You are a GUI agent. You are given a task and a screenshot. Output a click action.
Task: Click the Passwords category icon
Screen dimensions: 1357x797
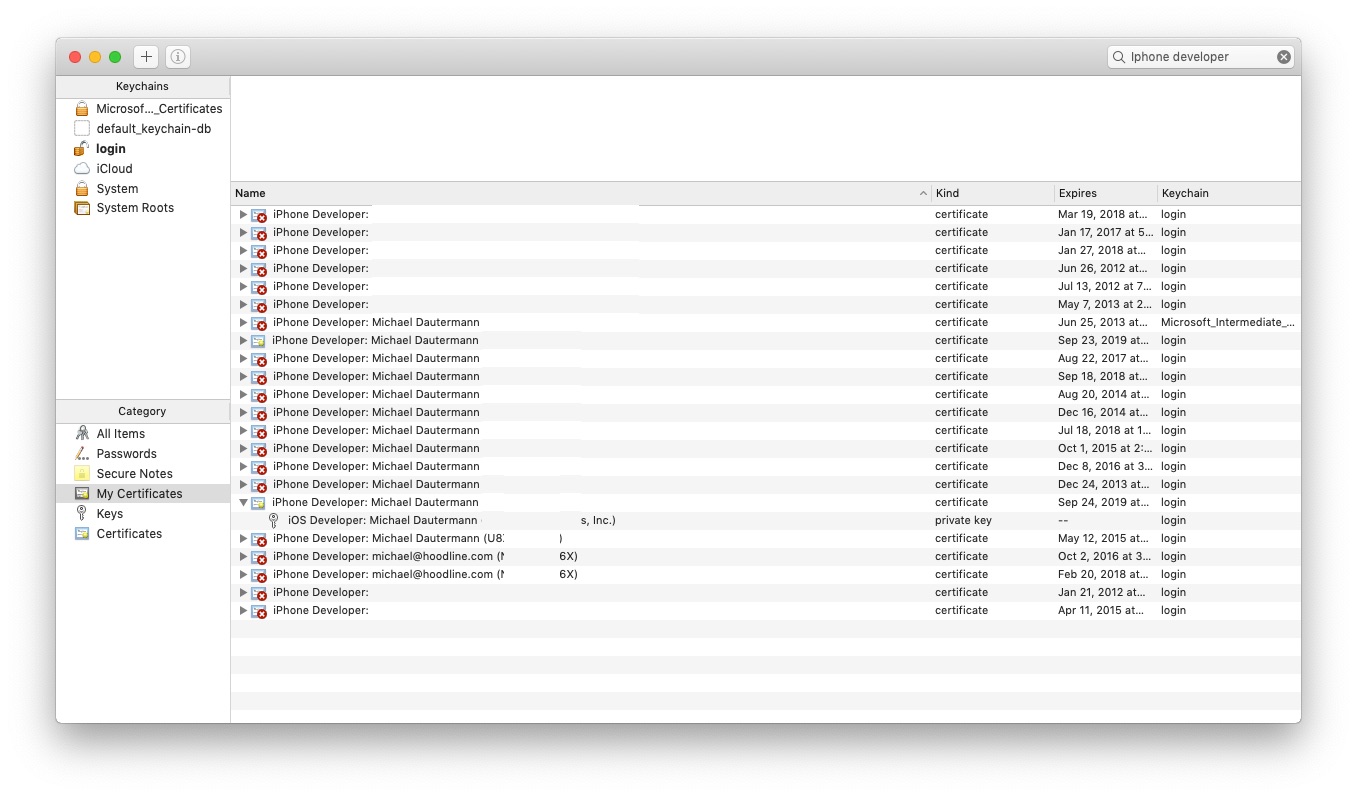click(82, 453)
